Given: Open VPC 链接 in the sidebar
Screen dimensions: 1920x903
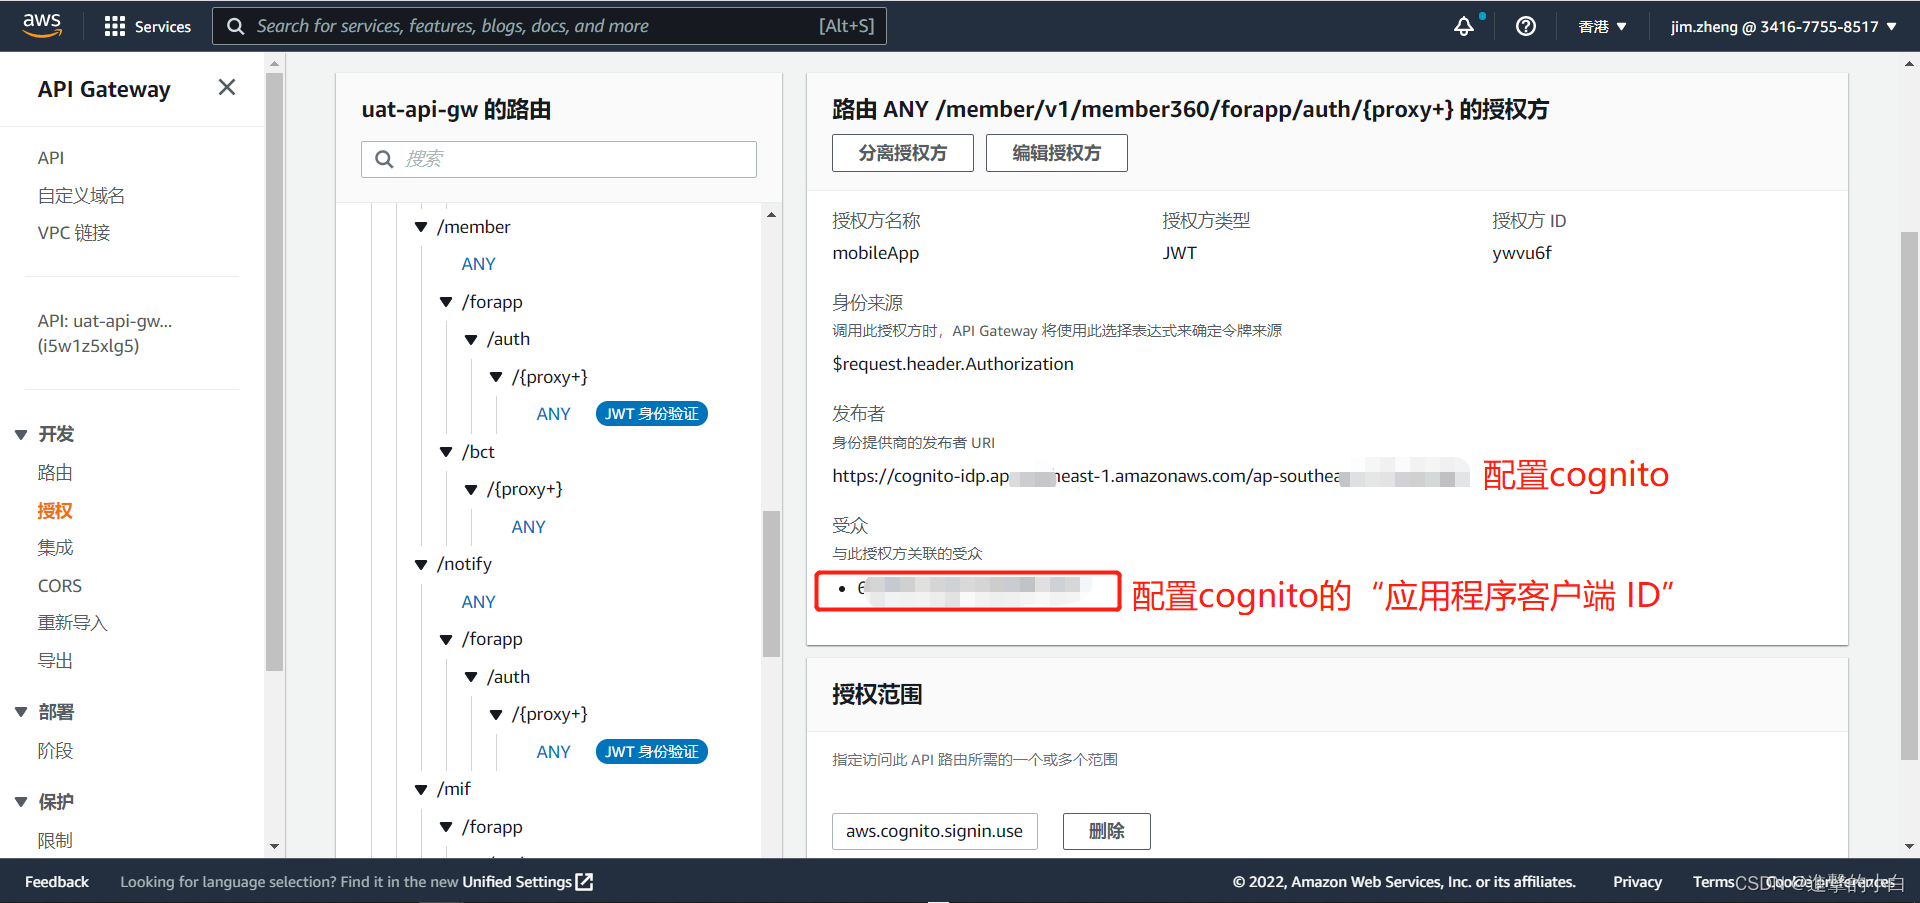Looking at the screenshot, I should point(74,233).
